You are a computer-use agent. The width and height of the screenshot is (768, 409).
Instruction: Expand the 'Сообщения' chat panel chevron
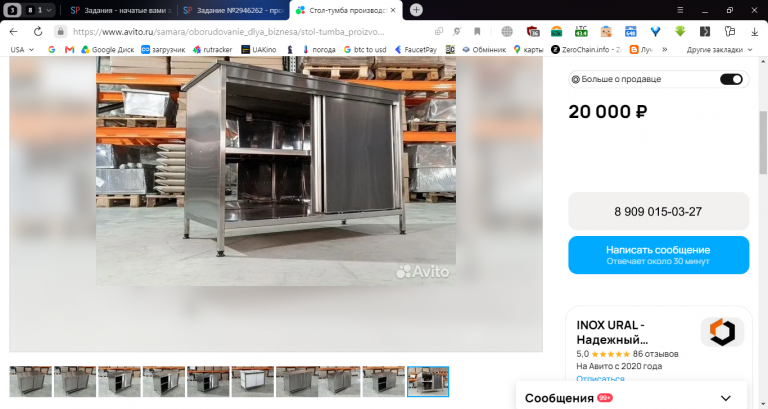click(725, 398)
